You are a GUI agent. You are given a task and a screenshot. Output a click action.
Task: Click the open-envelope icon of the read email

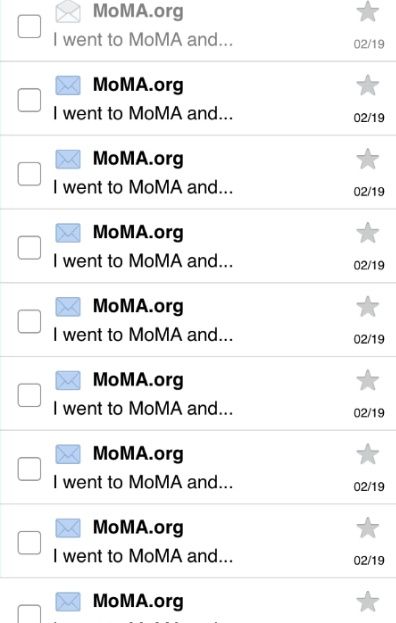[x=68, y=12]
